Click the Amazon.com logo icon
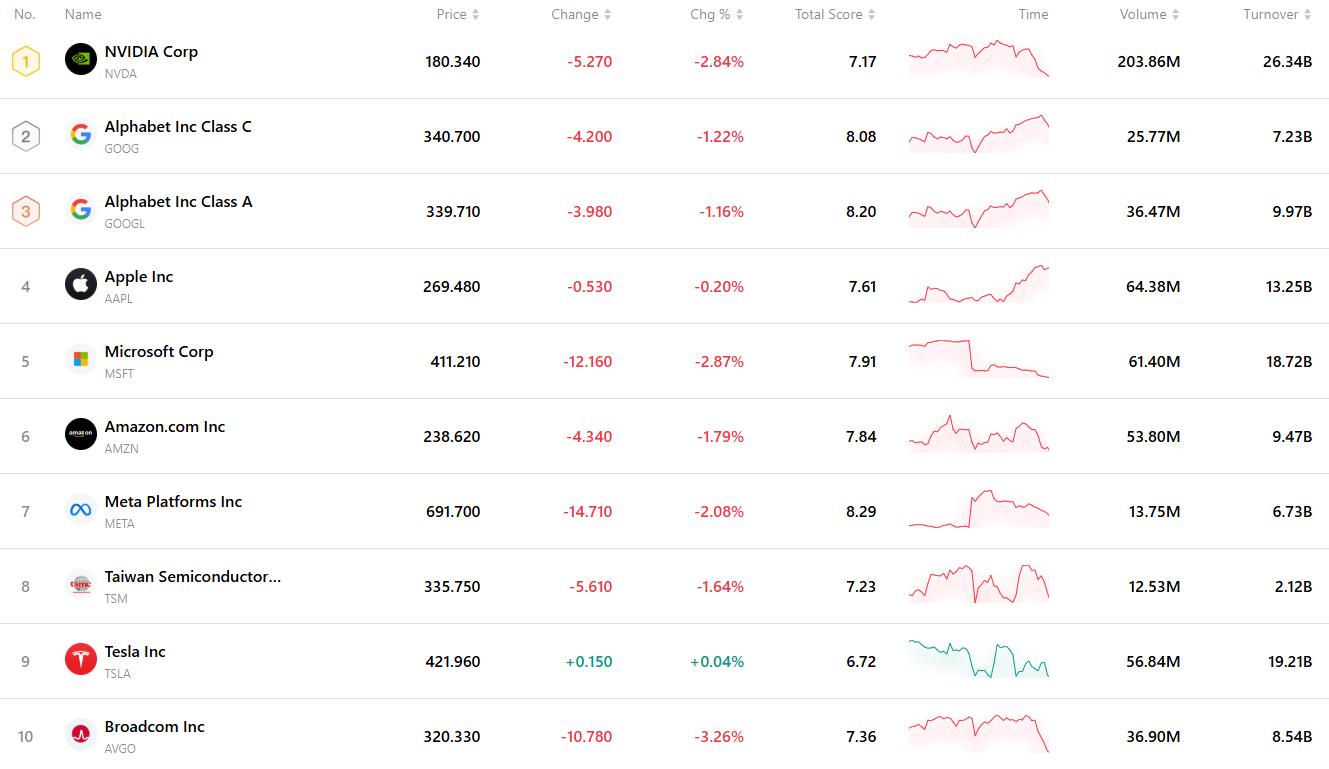This screenshot has height=769, width=1329. 81,435
